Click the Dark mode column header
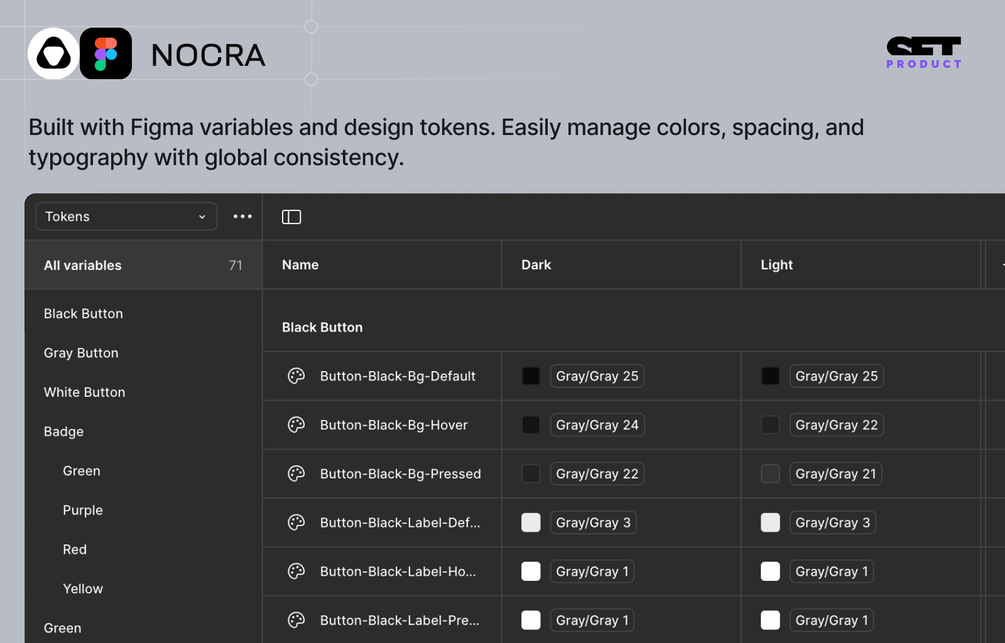This screenshot has height=643, width=1005. 536,265
